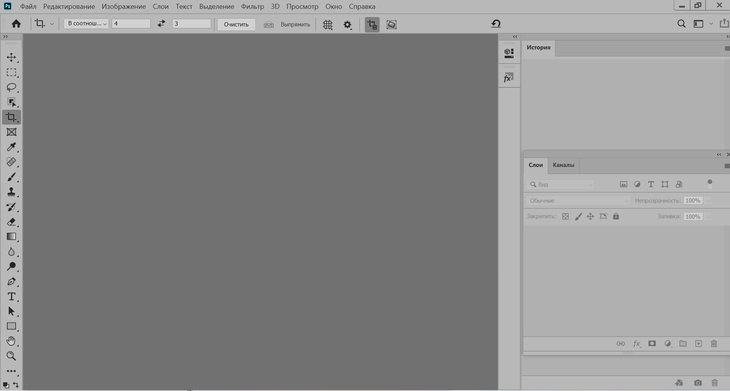Click the Home button in options bar
Image resolution: width=730 pixels, height=391 pixels.
[16, 24]
